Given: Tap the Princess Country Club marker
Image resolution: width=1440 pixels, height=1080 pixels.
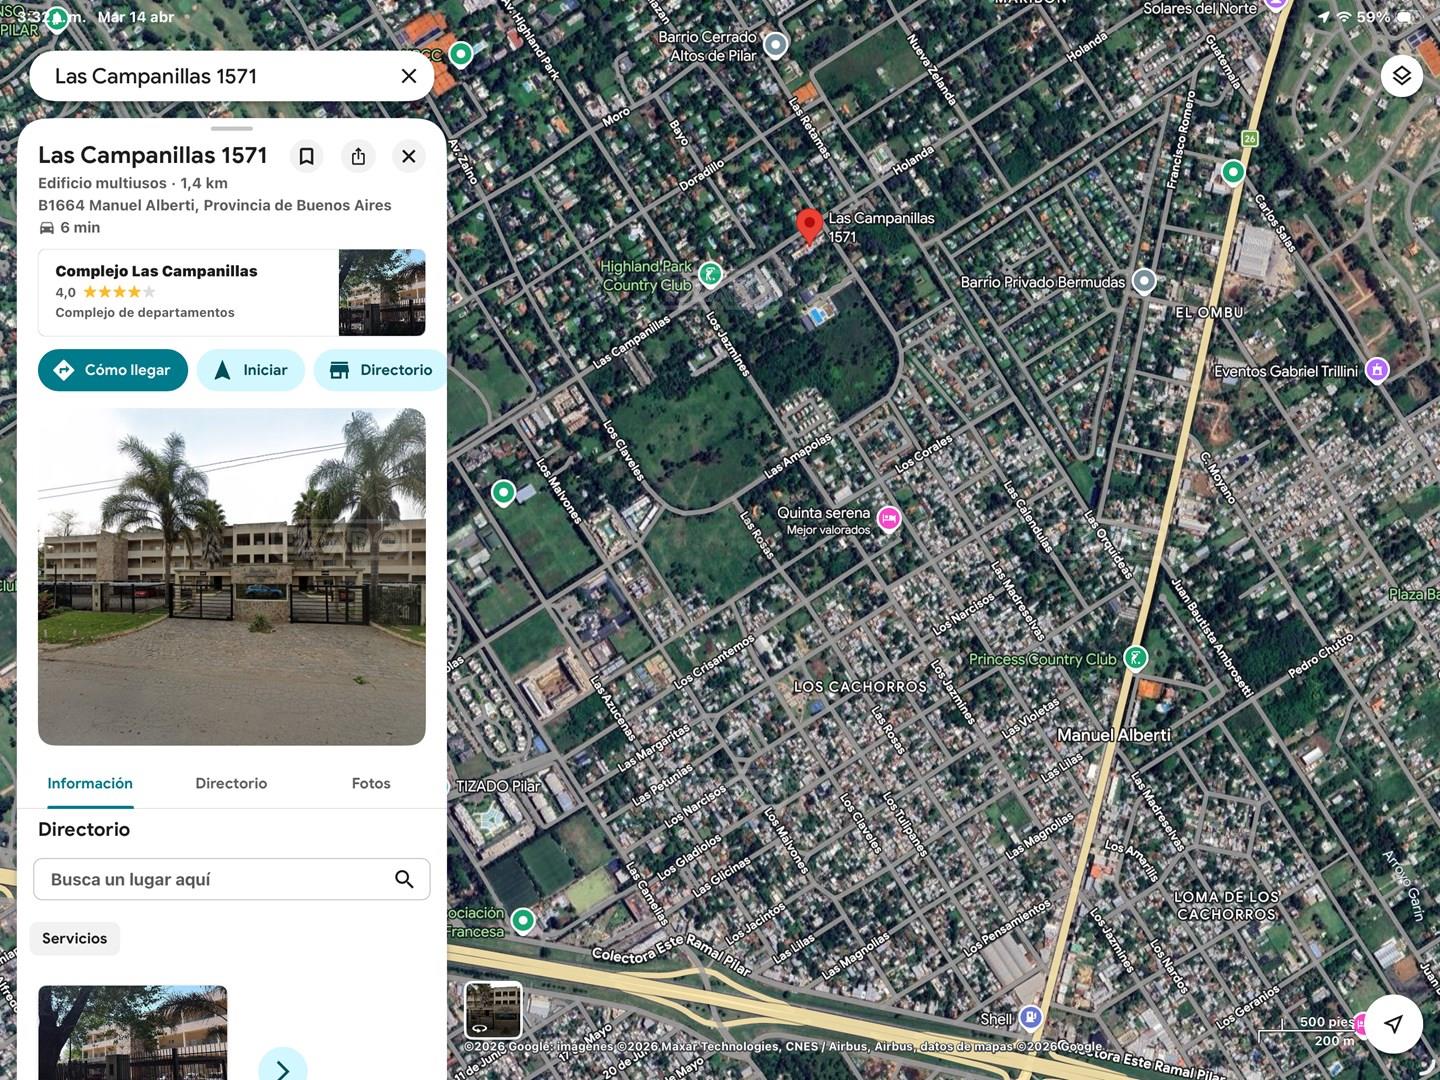Looking at the screenshot, I should pyautogui.click(x=1135, y=658).
